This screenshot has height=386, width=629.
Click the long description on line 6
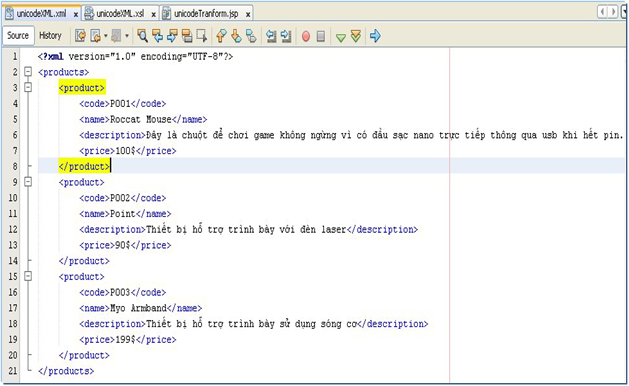[384, 135]
